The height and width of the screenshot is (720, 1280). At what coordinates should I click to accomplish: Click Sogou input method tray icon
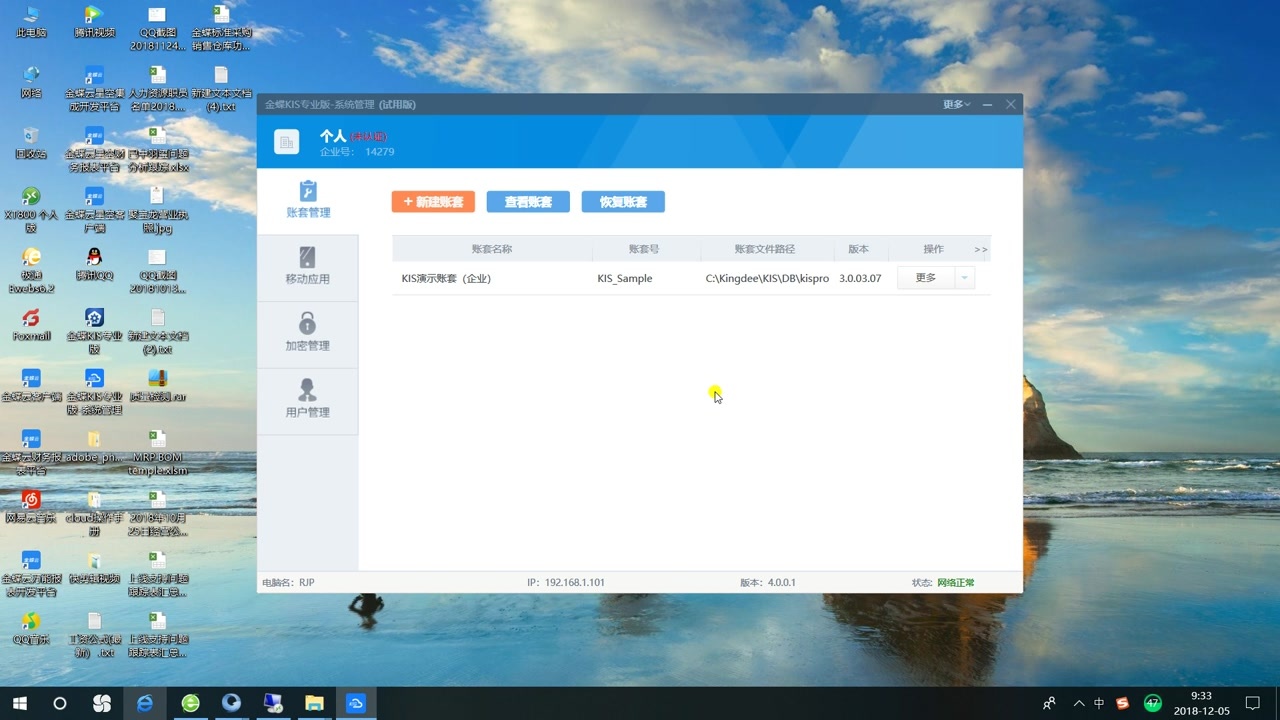point(1123,703)
